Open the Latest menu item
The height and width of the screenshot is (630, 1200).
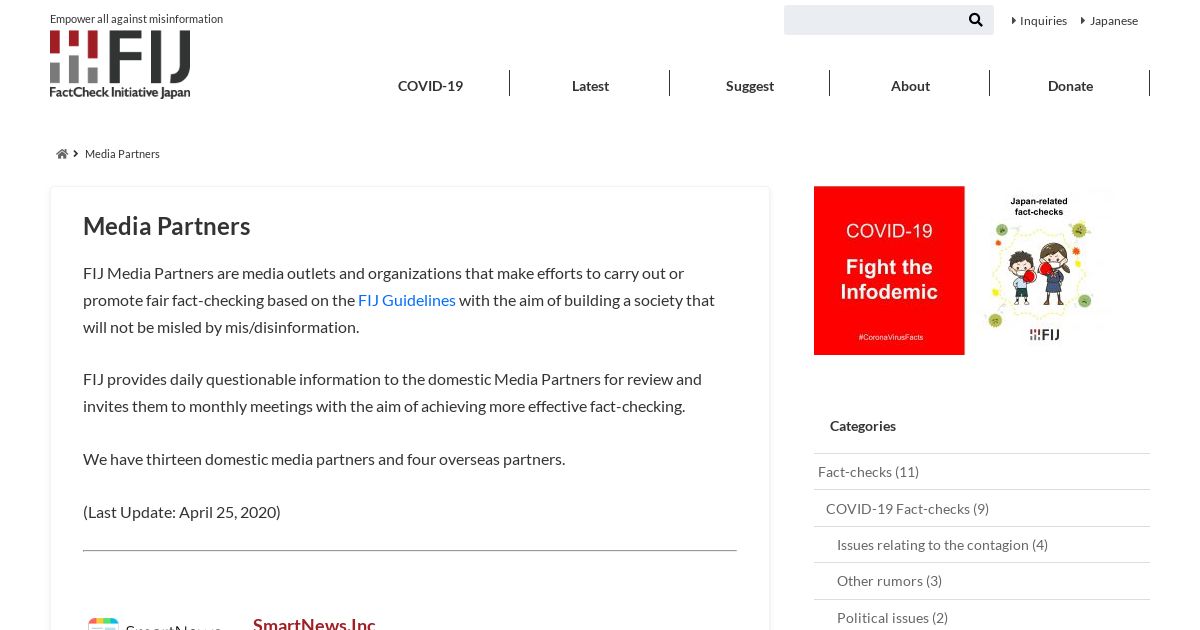pyautogui.click(x=590, y=86)
